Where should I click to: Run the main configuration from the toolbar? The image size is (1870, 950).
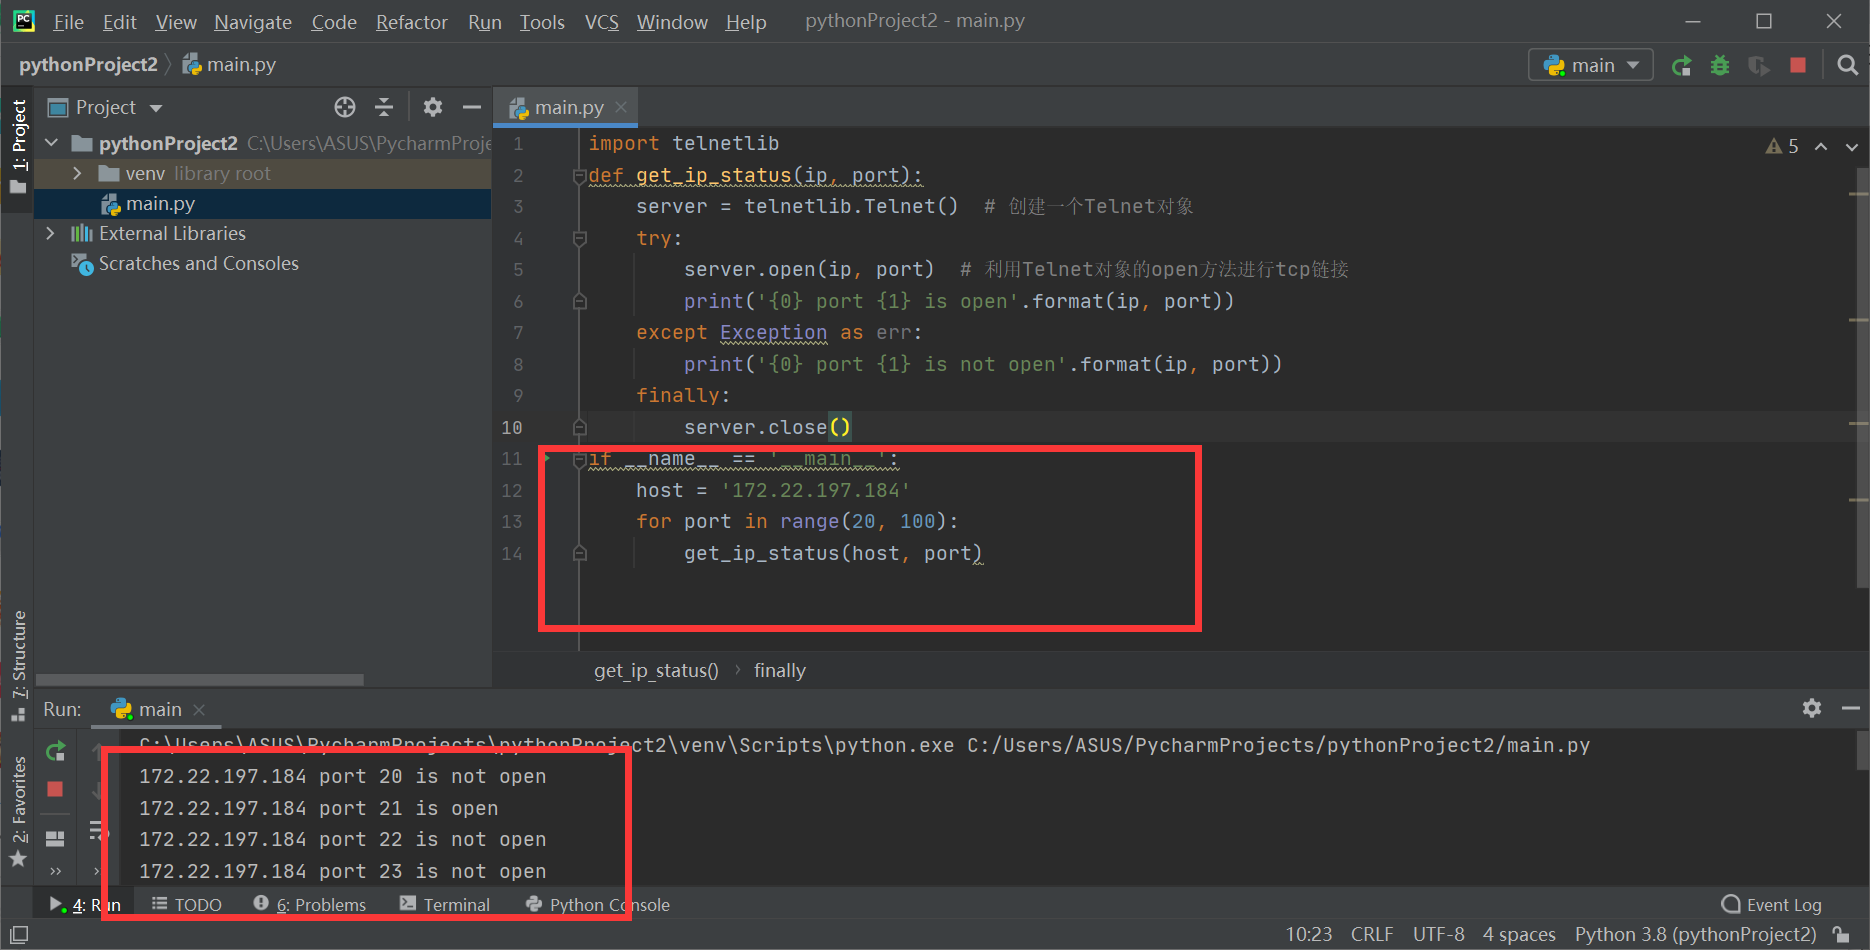(x=1682, y=66)
